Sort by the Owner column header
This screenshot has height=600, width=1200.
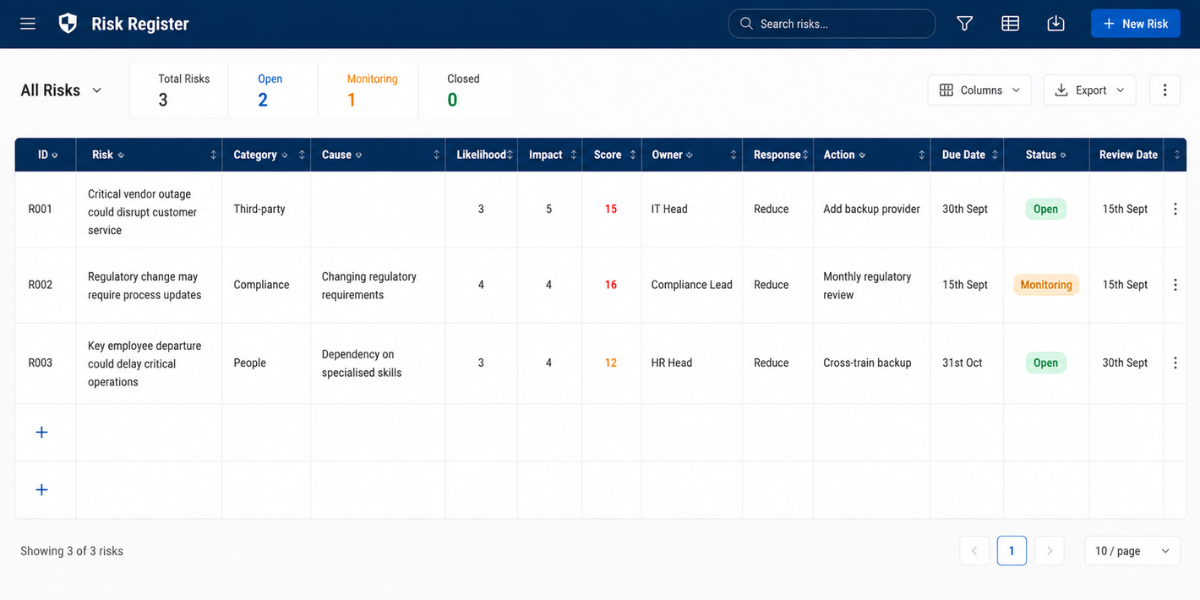(x=692, y=155)
